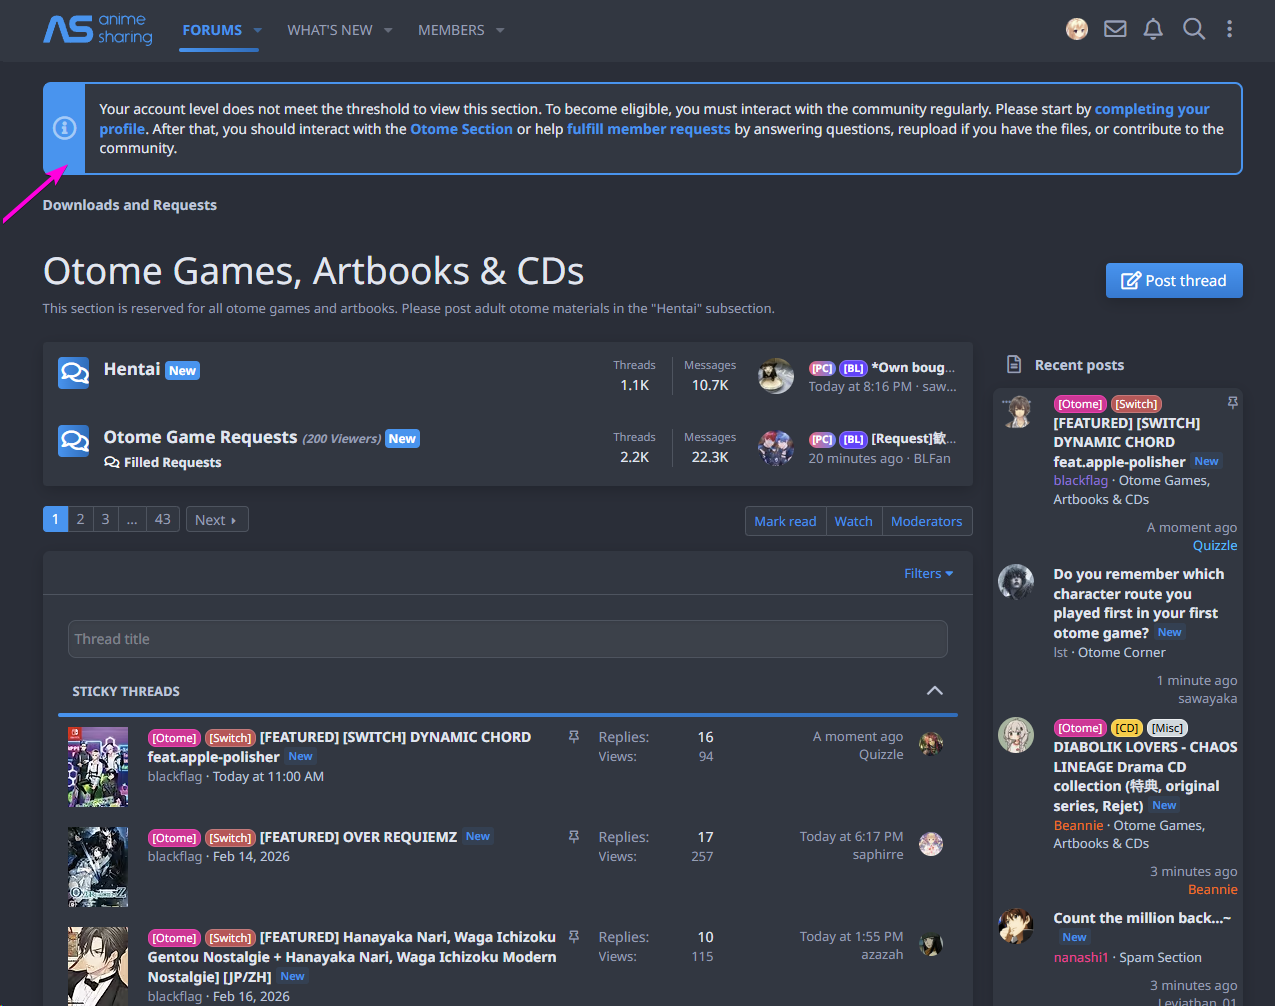This screenshot has height=1006, width=1275.
Task: Open the Anime Sharing logo homepage
Action: pyautogui.click(x=98, y=29)
